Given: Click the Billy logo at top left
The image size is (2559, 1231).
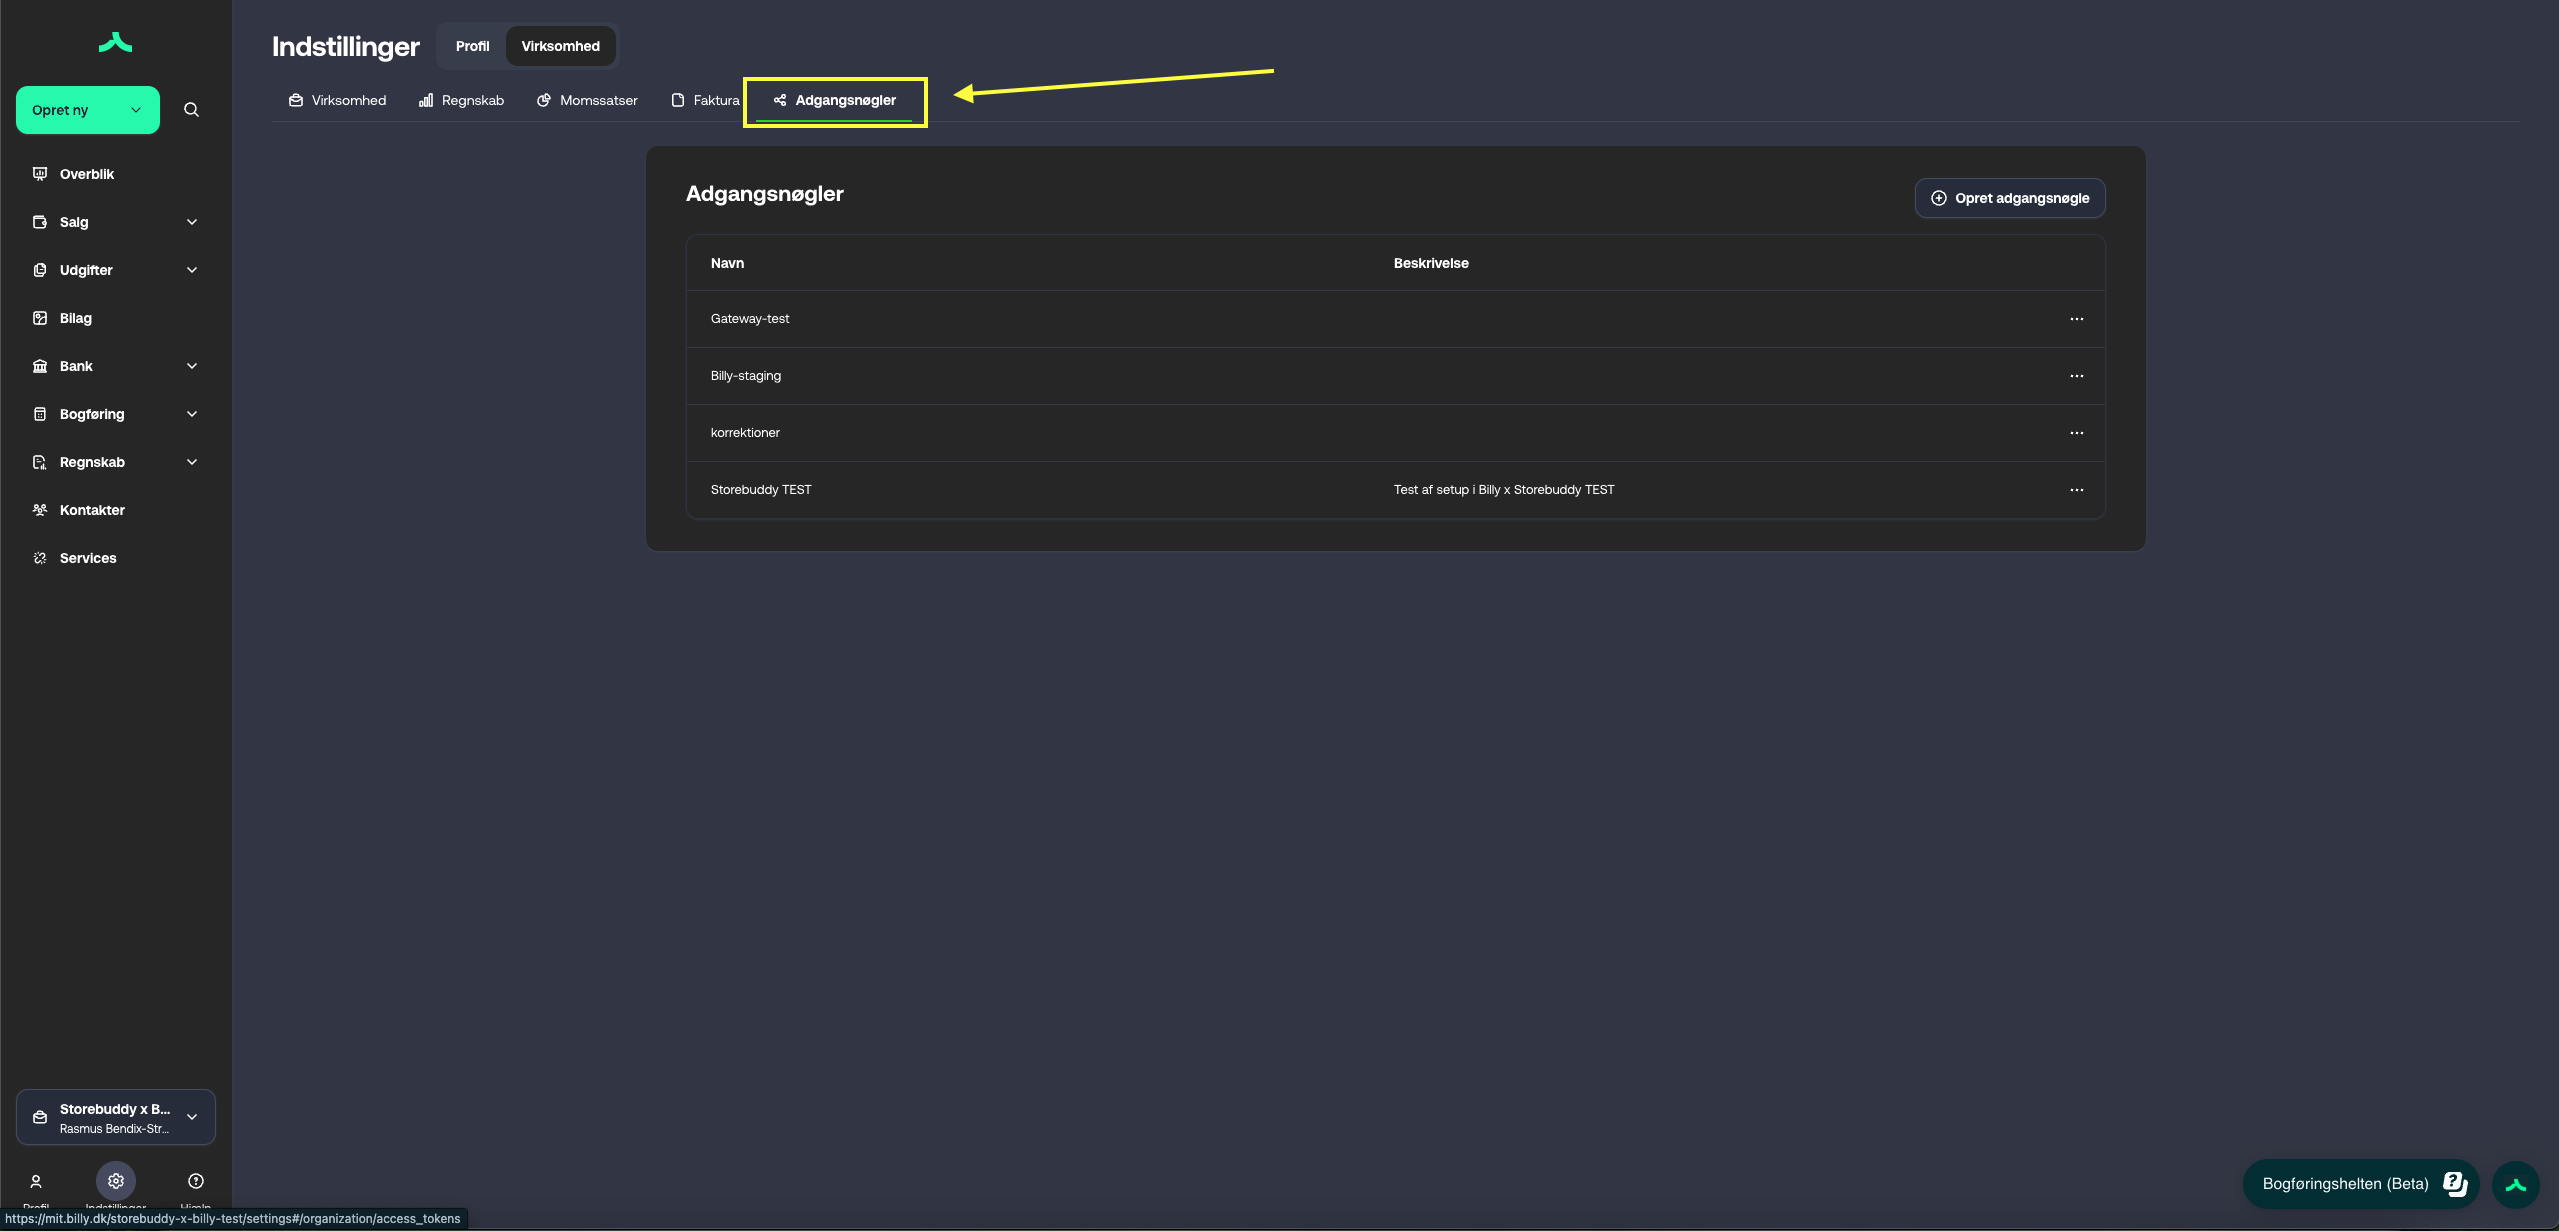Looking at the screenshot, I should (116, 42).
